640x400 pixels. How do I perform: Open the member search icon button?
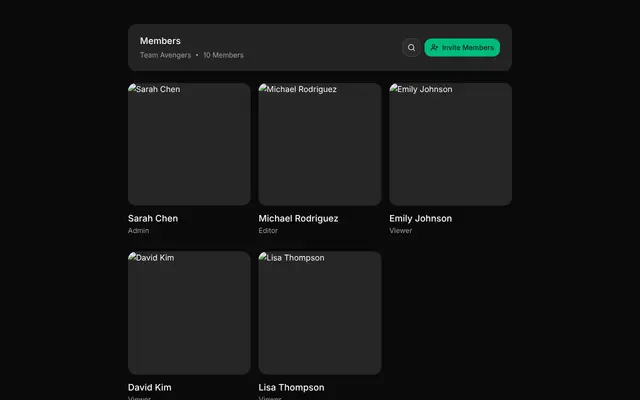coord(411,47)
